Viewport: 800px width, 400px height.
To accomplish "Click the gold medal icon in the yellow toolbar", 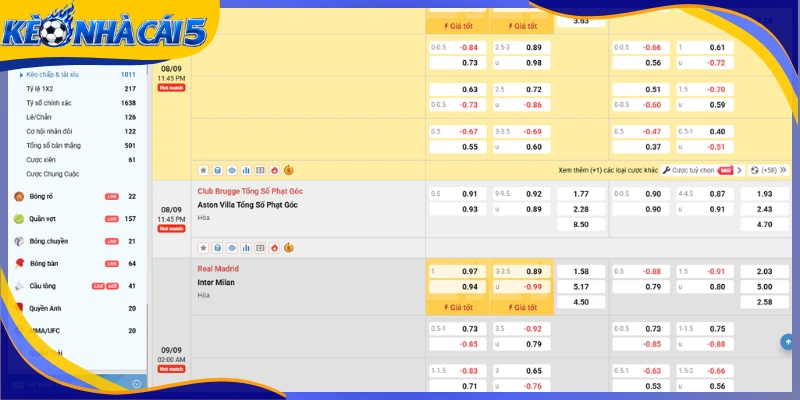I will [x=289, y=170].
